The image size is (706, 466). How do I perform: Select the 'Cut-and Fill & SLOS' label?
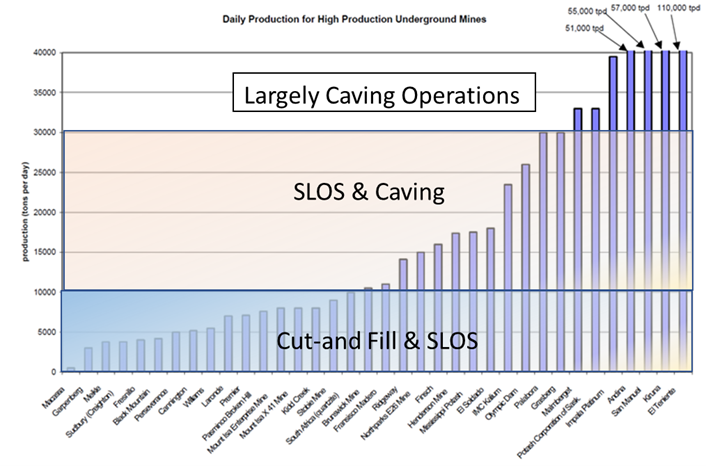point(377,340)
